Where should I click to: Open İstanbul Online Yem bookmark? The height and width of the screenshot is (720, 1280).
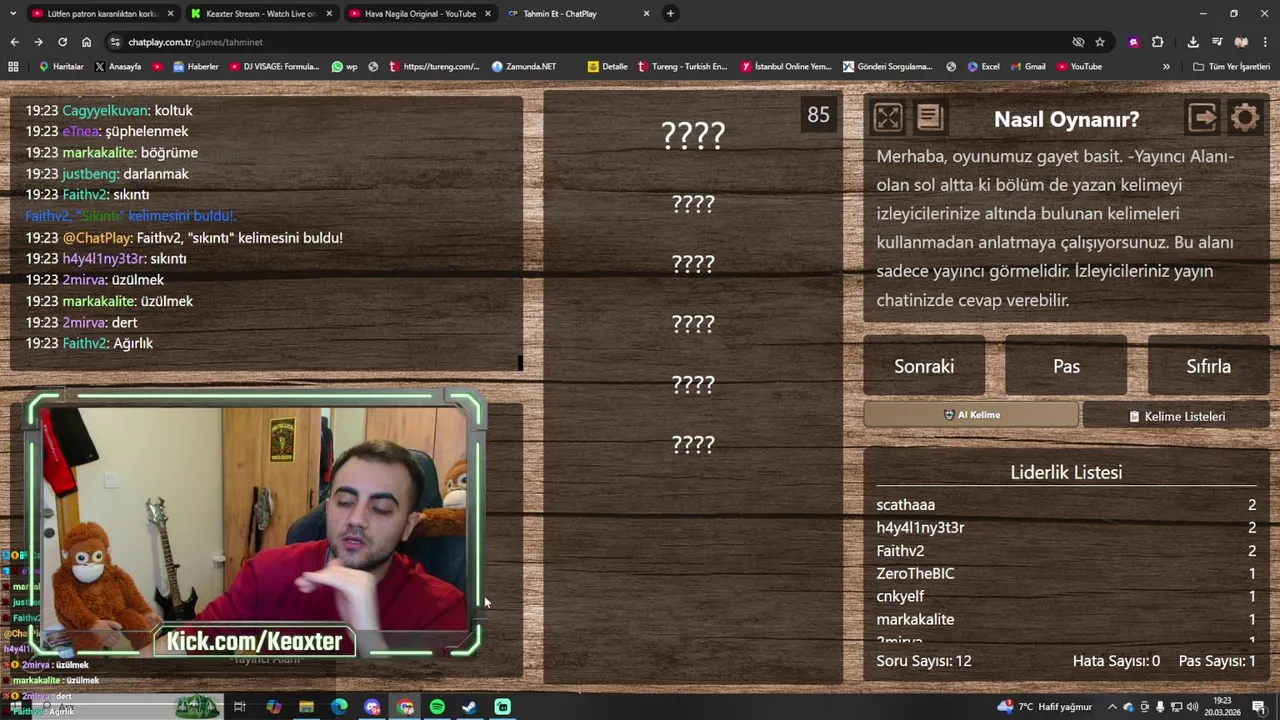(x=787, y=67)
